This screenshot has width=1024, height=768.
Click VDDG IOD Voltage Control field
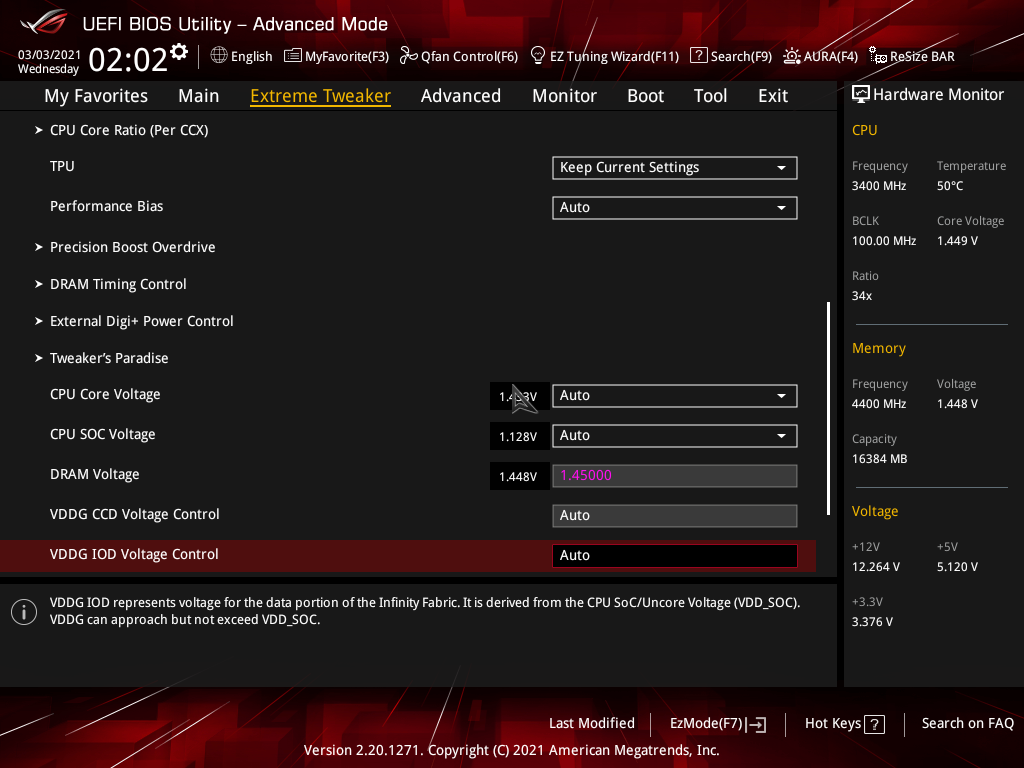click(x=675, y=555)
